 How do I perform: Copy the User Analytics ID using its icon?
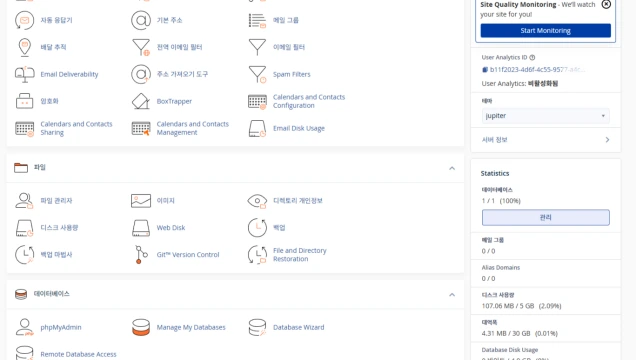485,70
